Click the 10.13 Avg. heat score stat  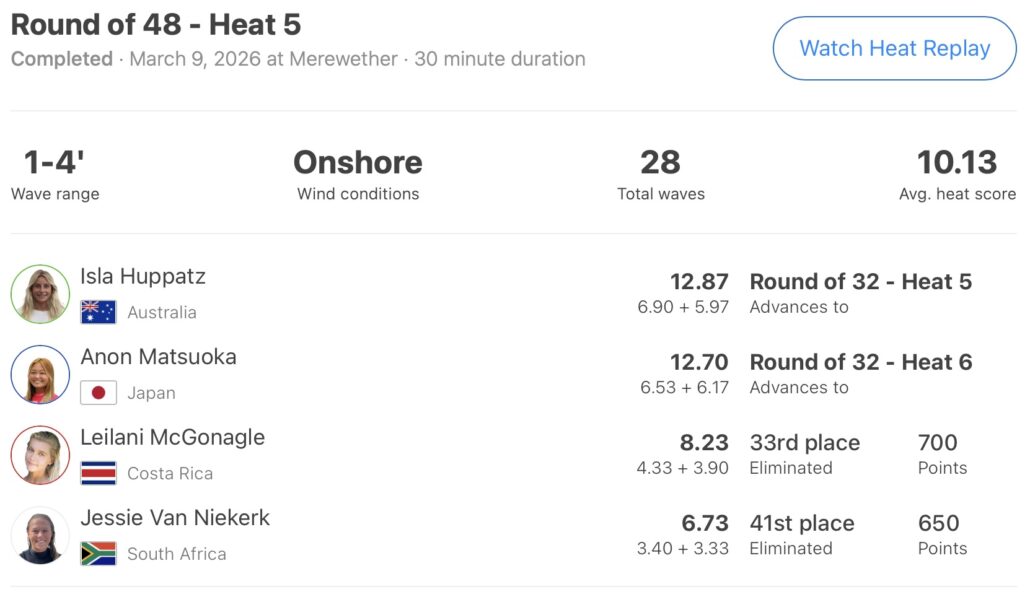(957, 163)
